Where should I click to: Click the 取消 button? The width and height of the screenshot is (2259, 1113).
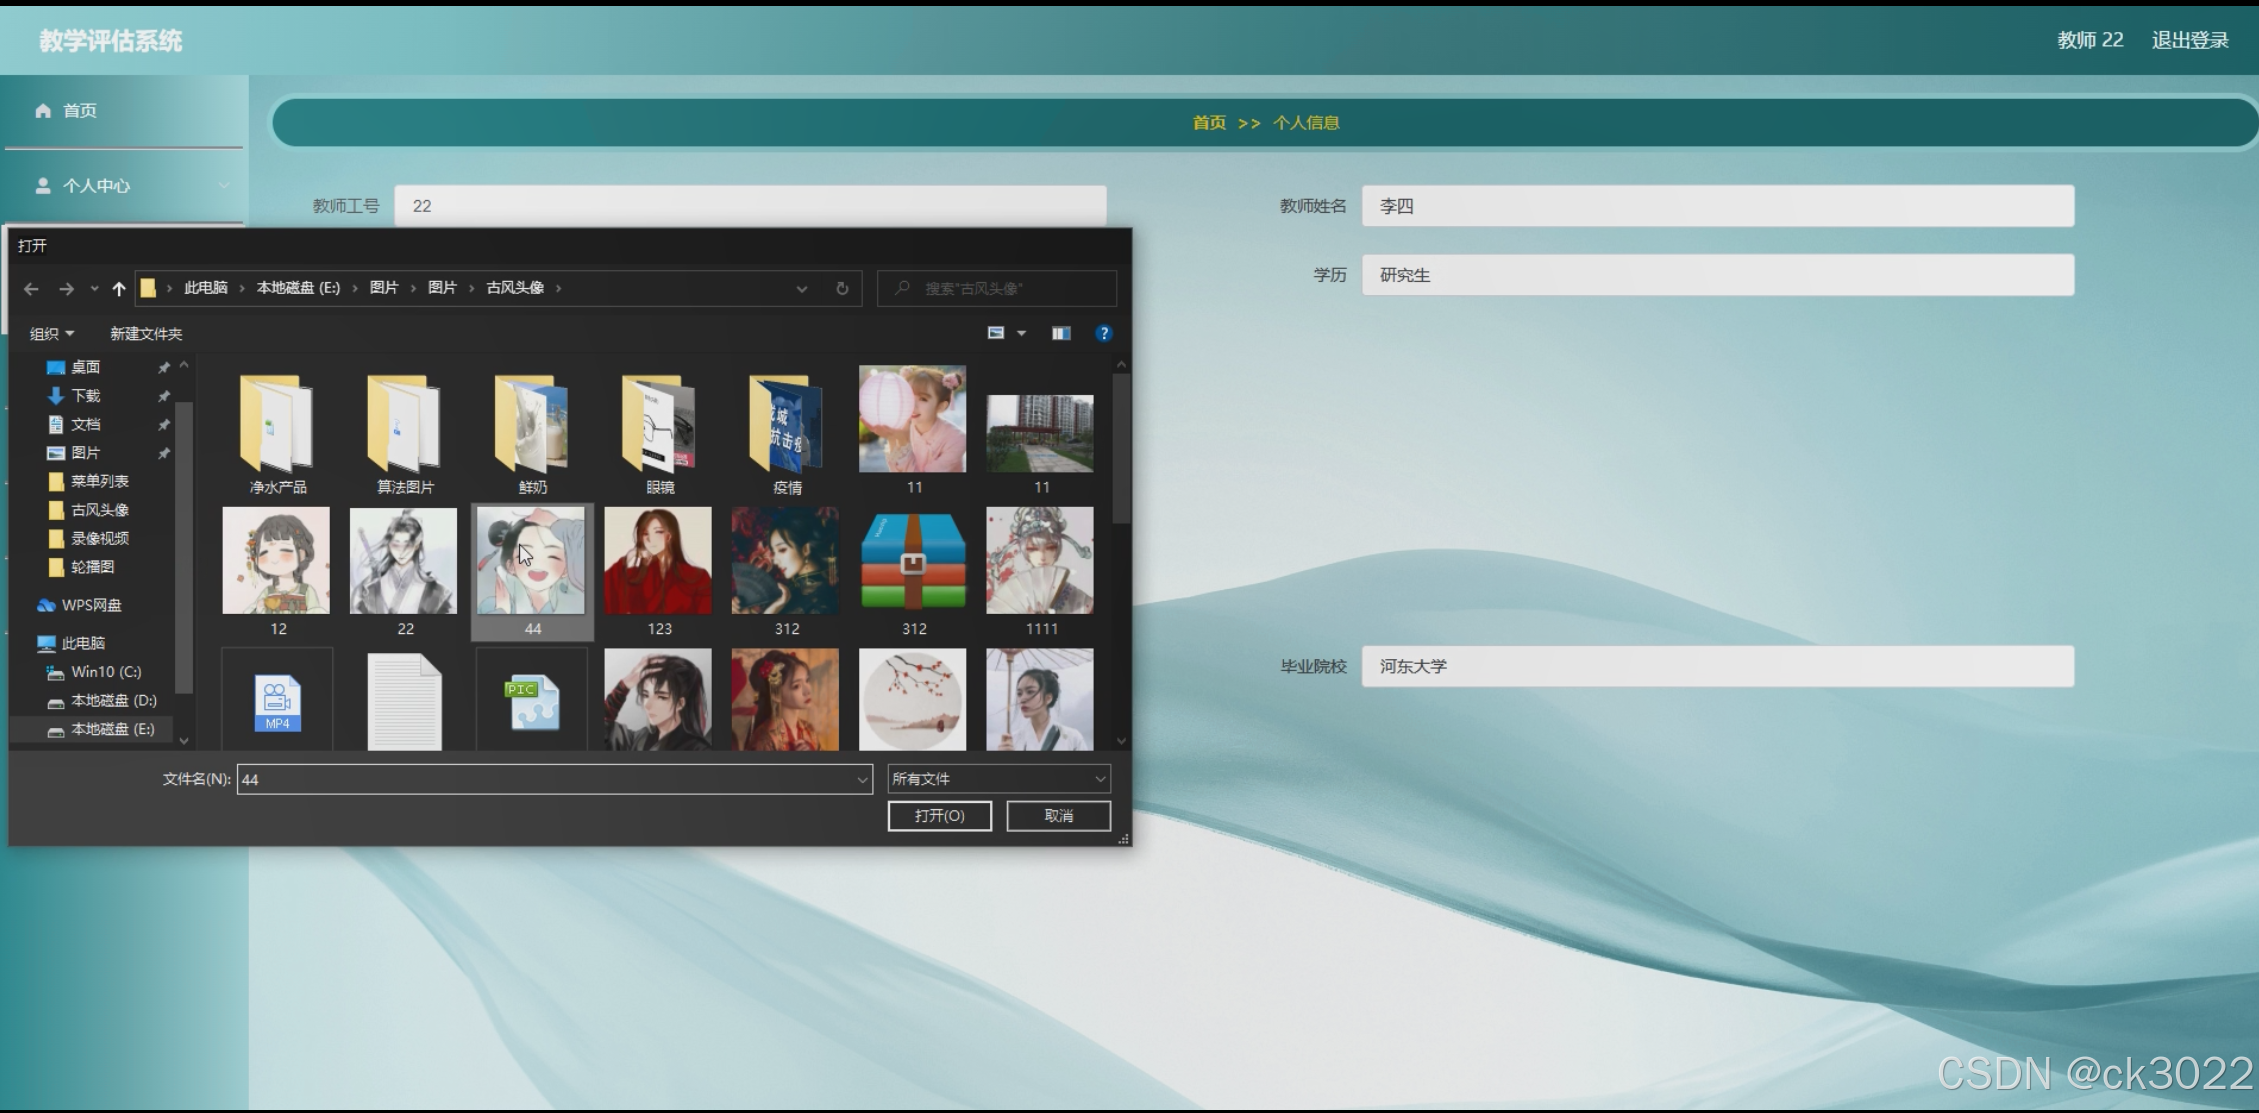point(1058,816)
